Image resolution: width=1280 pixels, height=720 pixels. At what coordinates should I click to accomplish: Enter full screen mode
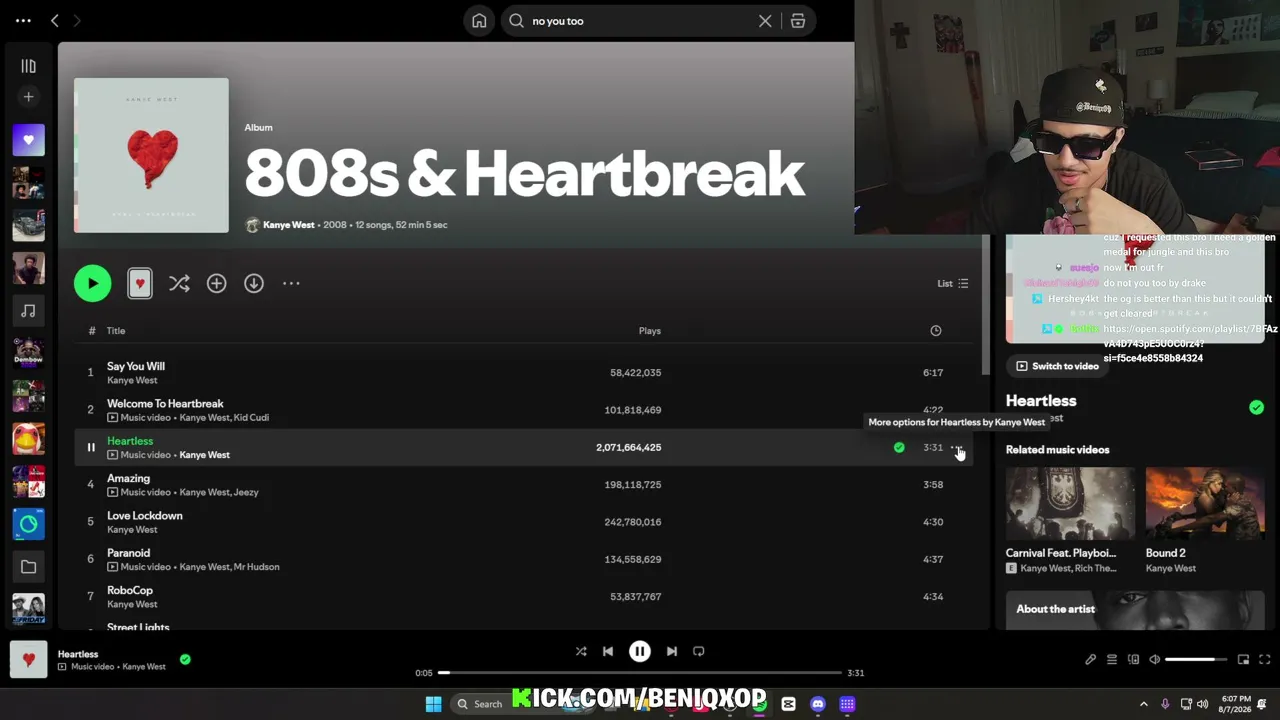1265,660
